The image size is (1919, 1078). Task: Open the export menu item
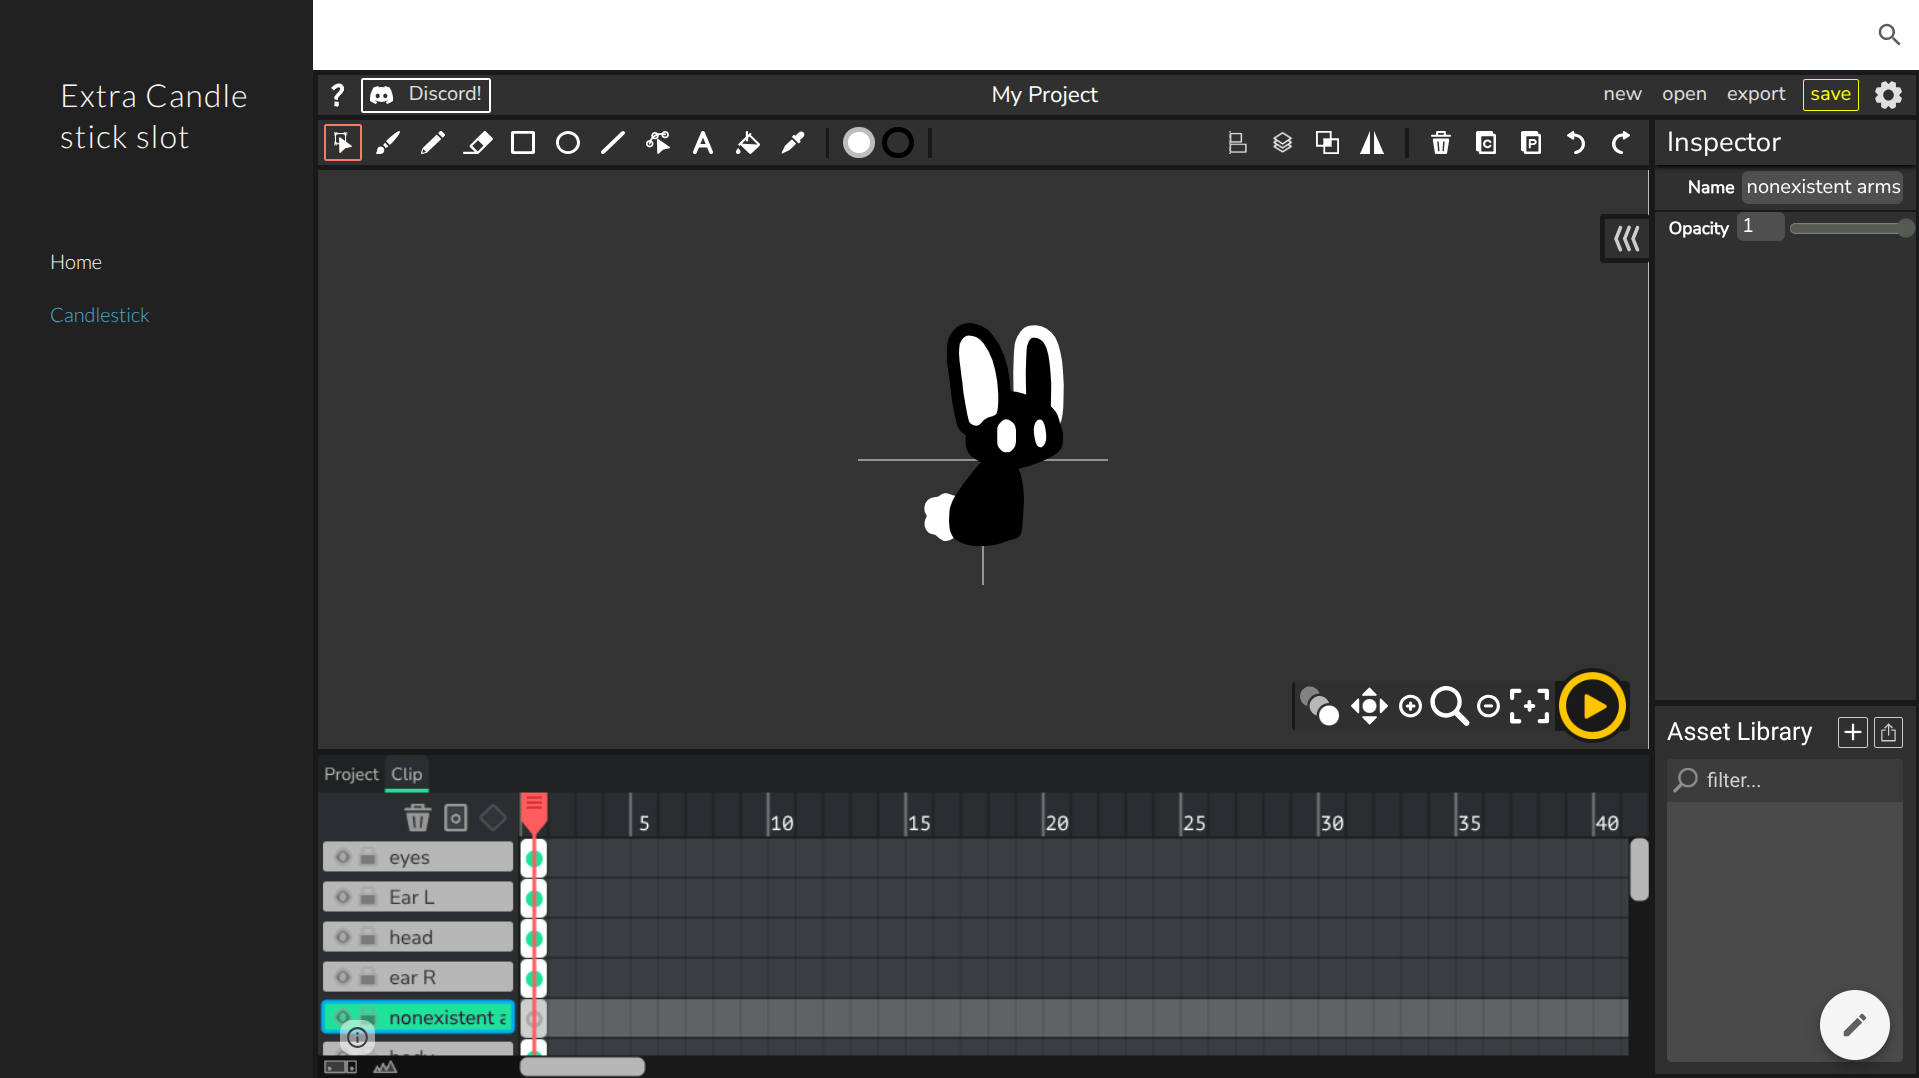coord(1755,94)
